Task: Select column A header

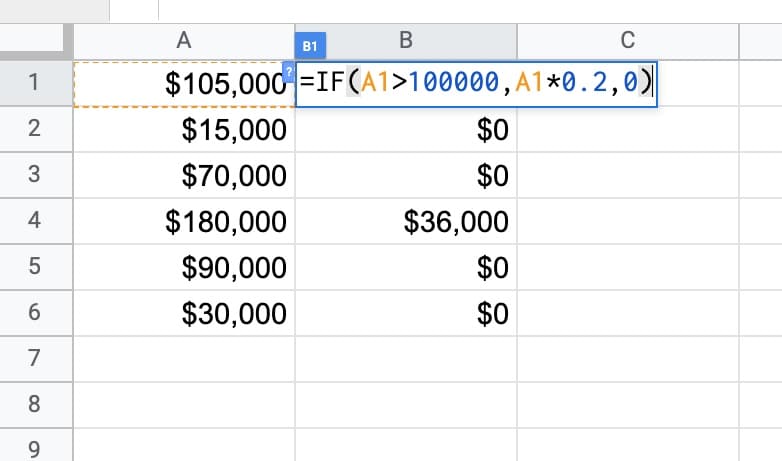Action: coord(184,39)
